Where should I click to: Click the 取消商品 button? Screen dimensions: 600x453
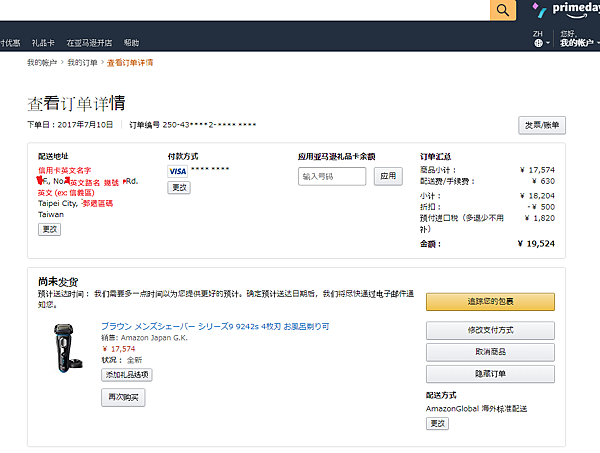[x=490, y=352]
